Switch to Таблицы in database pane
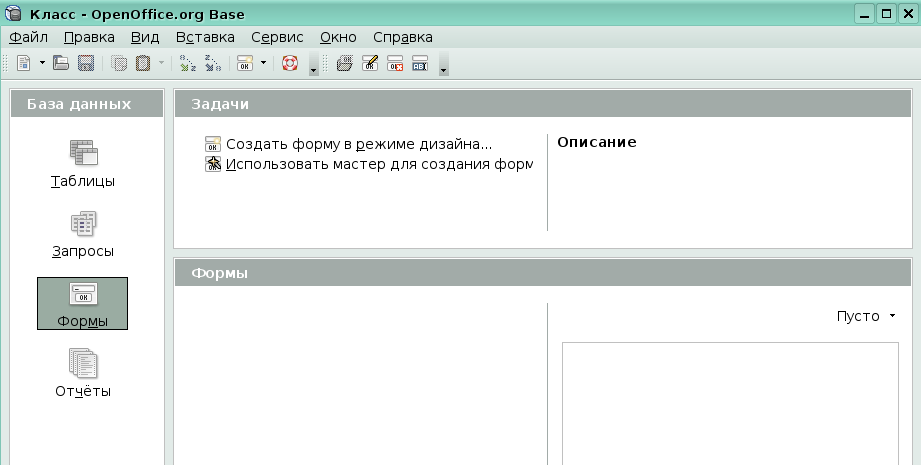 click(83, 164)
